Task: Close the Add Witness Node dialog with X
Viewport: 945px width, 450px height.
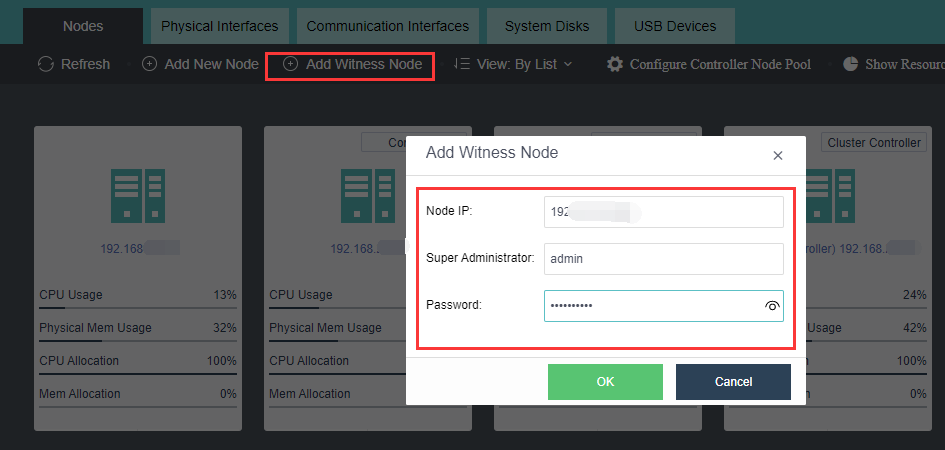Action: pos(778,155)
